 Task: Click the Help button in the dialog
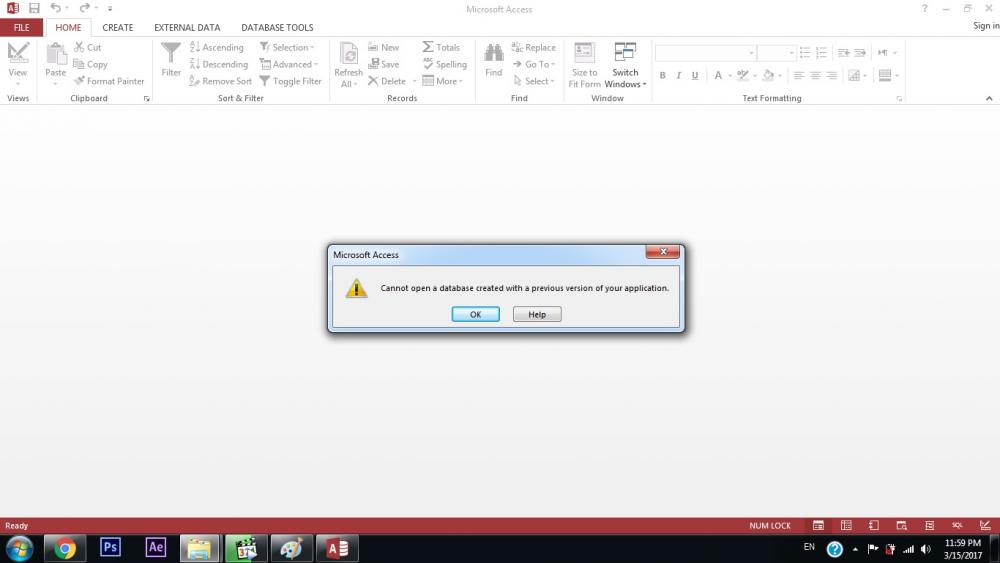537,314
